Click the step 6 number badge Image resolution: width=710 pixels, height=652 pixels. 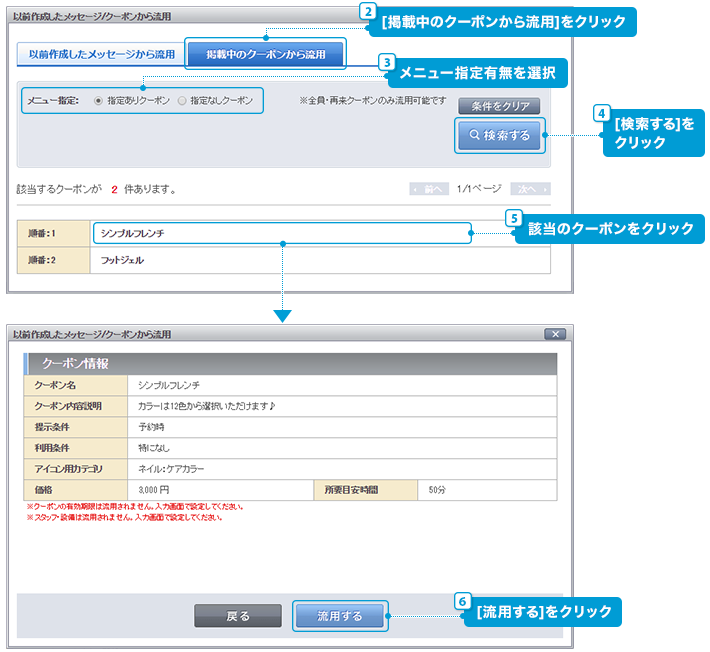coord(461,601)
